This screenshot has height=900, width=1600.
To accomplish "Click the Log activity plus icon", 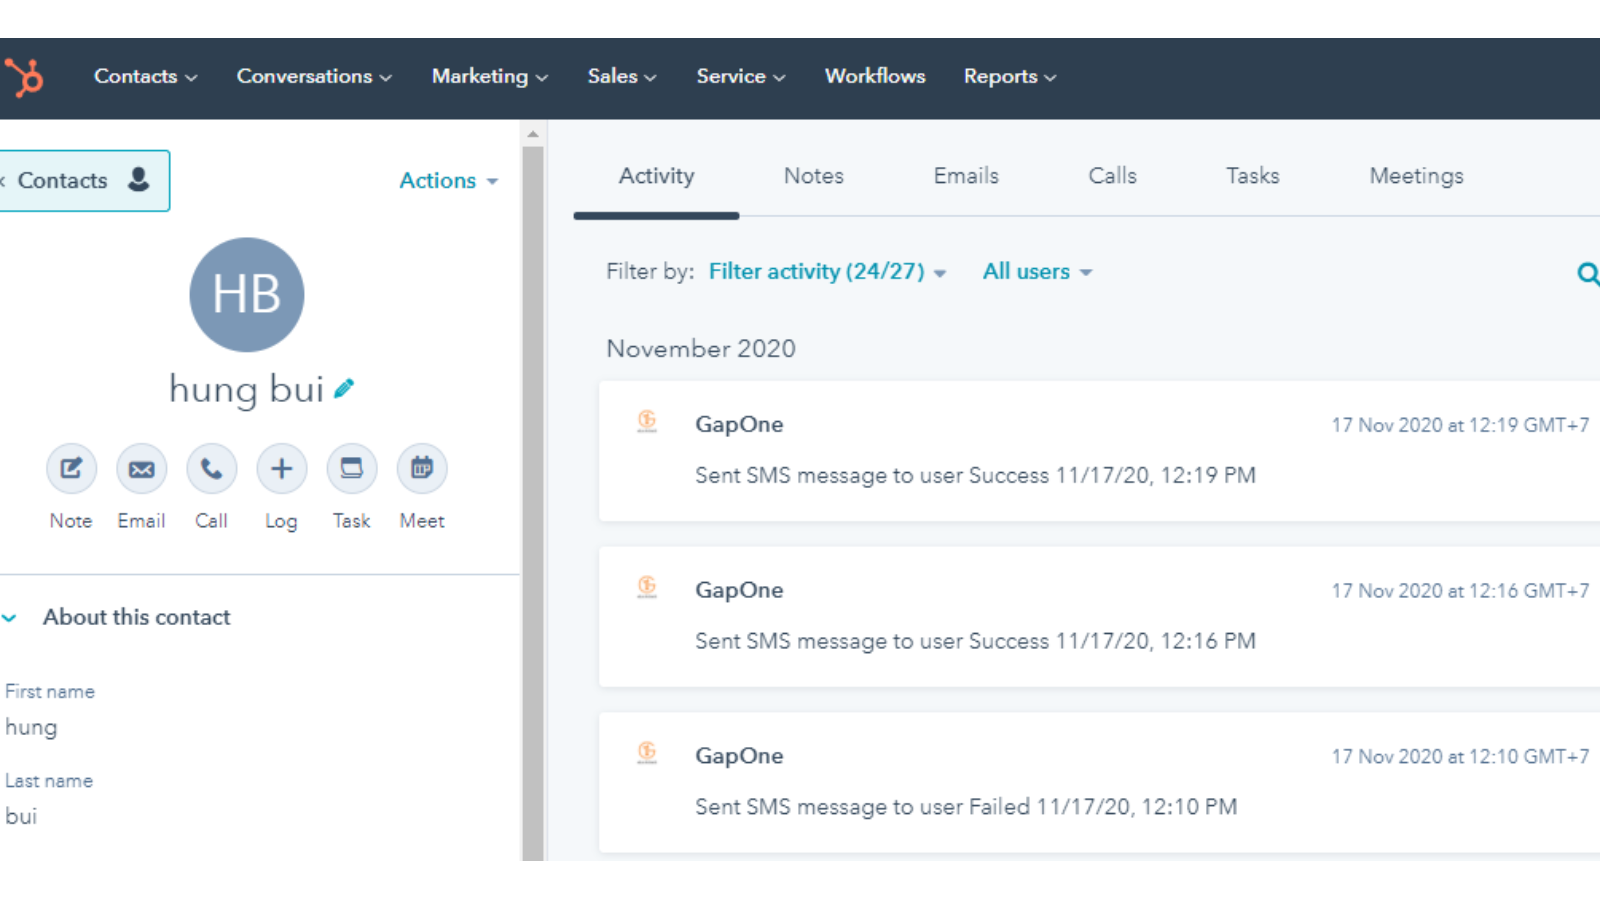I will (281, 468).
